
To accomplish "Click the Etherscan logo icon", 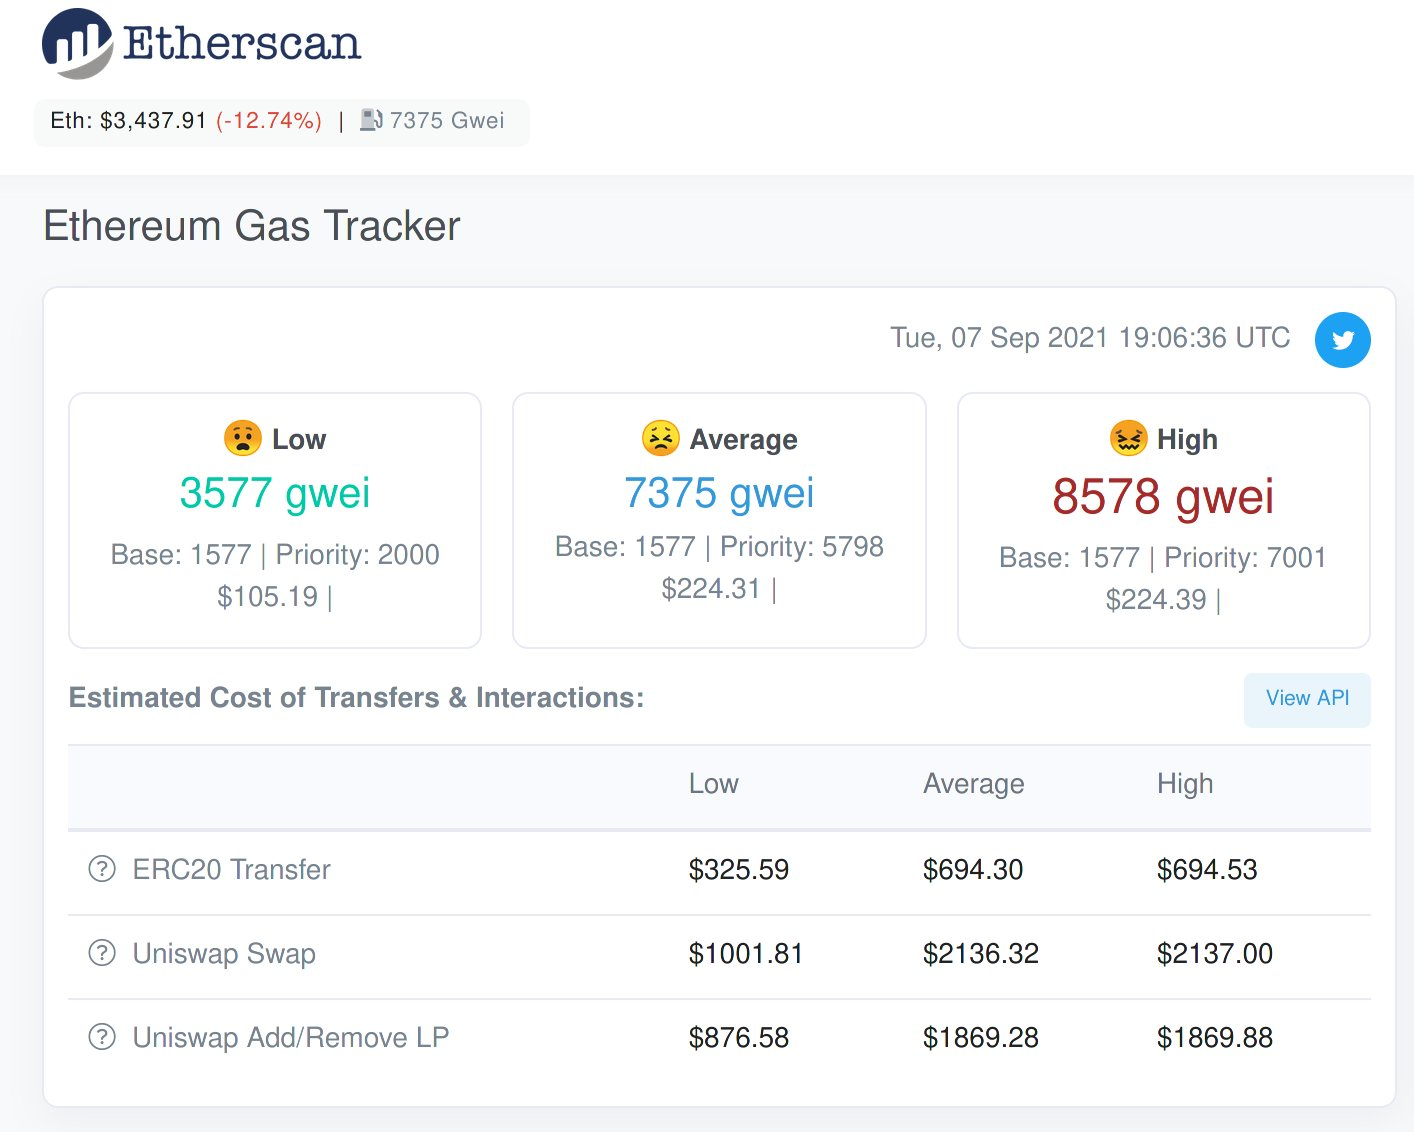I will (x=77, y=44).
